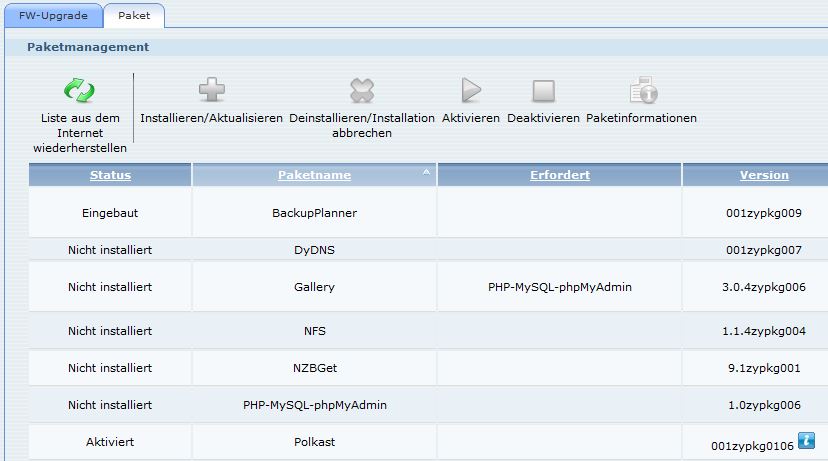This screenshot has height=461, width=828.
Task: Select the NFS package name
Action: [x=315, y=331]
